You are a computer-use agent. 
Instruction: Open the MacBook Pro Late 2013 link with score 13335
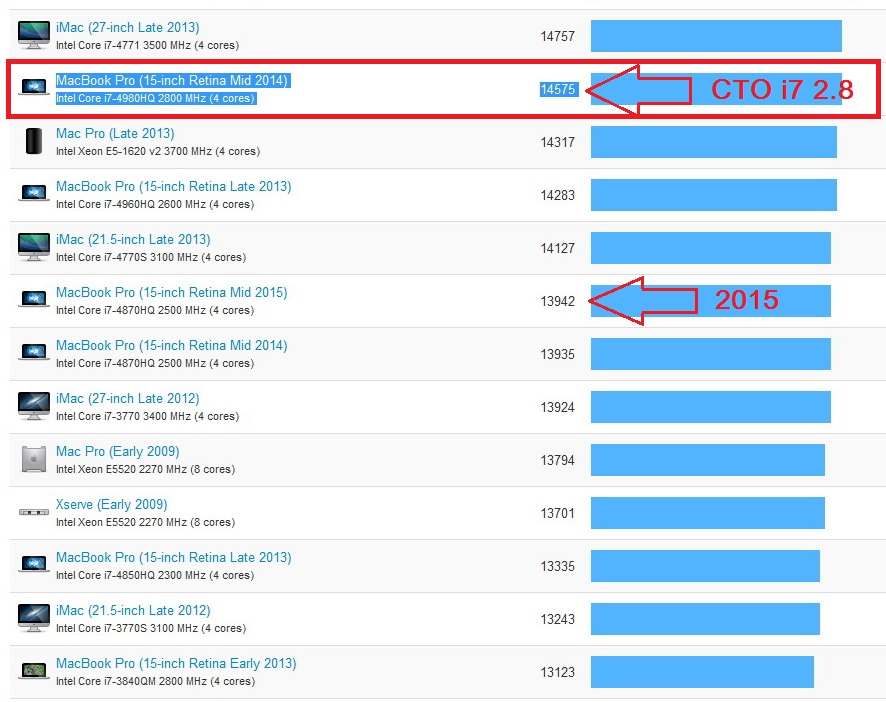tap(173, 557)
